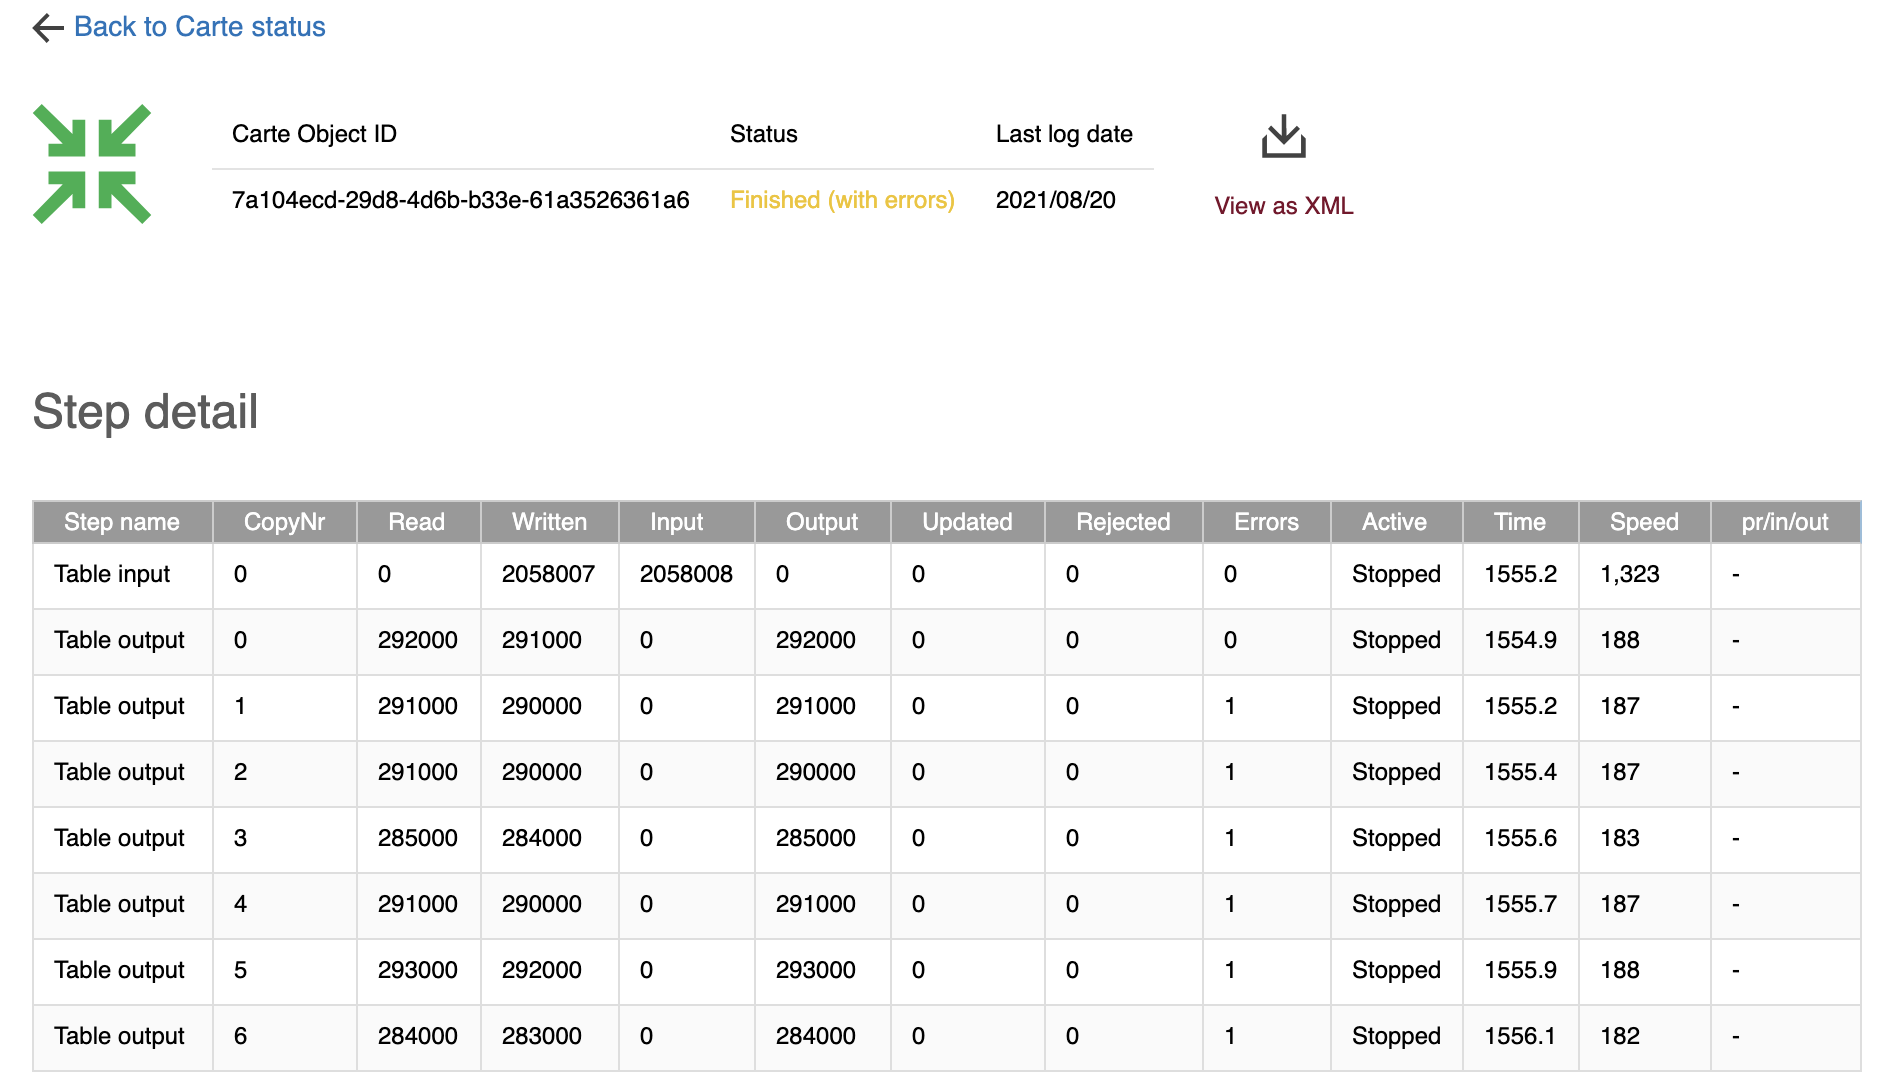Click the Carte Object ID value
The width and height of the screenshot is (1902, 1090).
(x=460, y=200)
